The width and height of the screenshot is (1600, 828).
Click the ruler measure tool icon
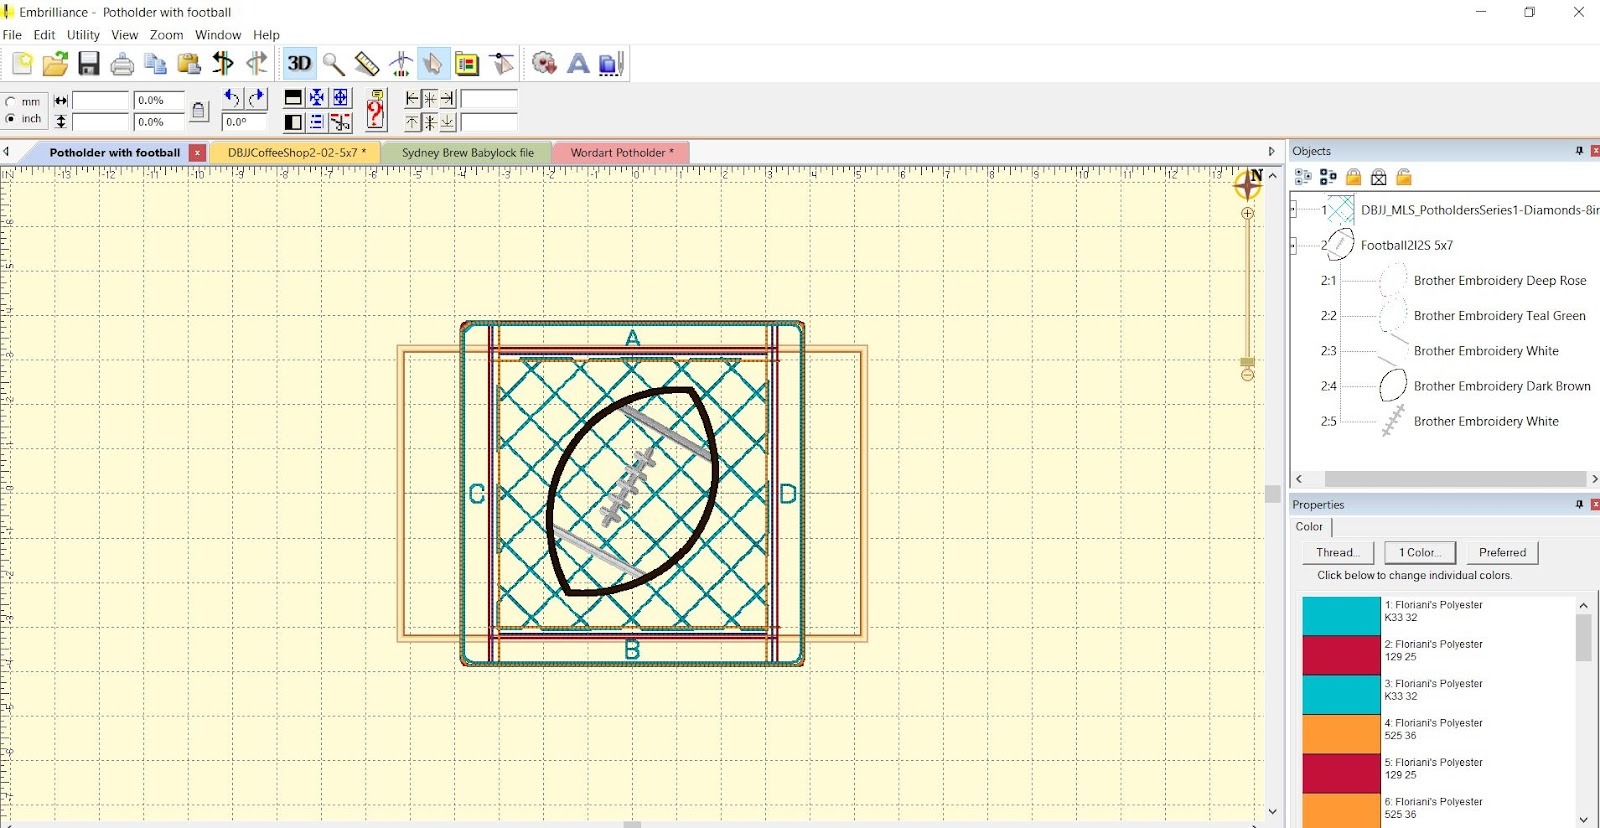click(x=367, y=64)
